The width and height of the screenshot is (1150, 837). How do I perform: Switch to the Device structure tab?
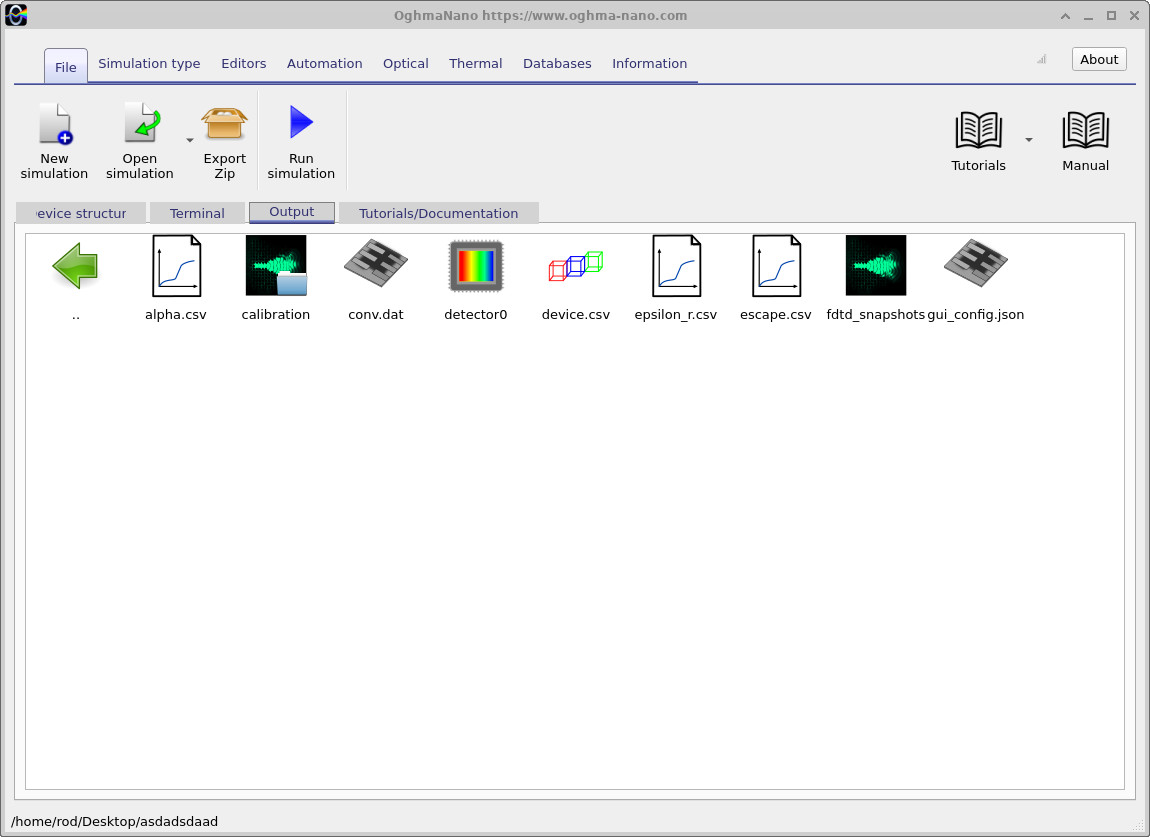tap(81, 213)
